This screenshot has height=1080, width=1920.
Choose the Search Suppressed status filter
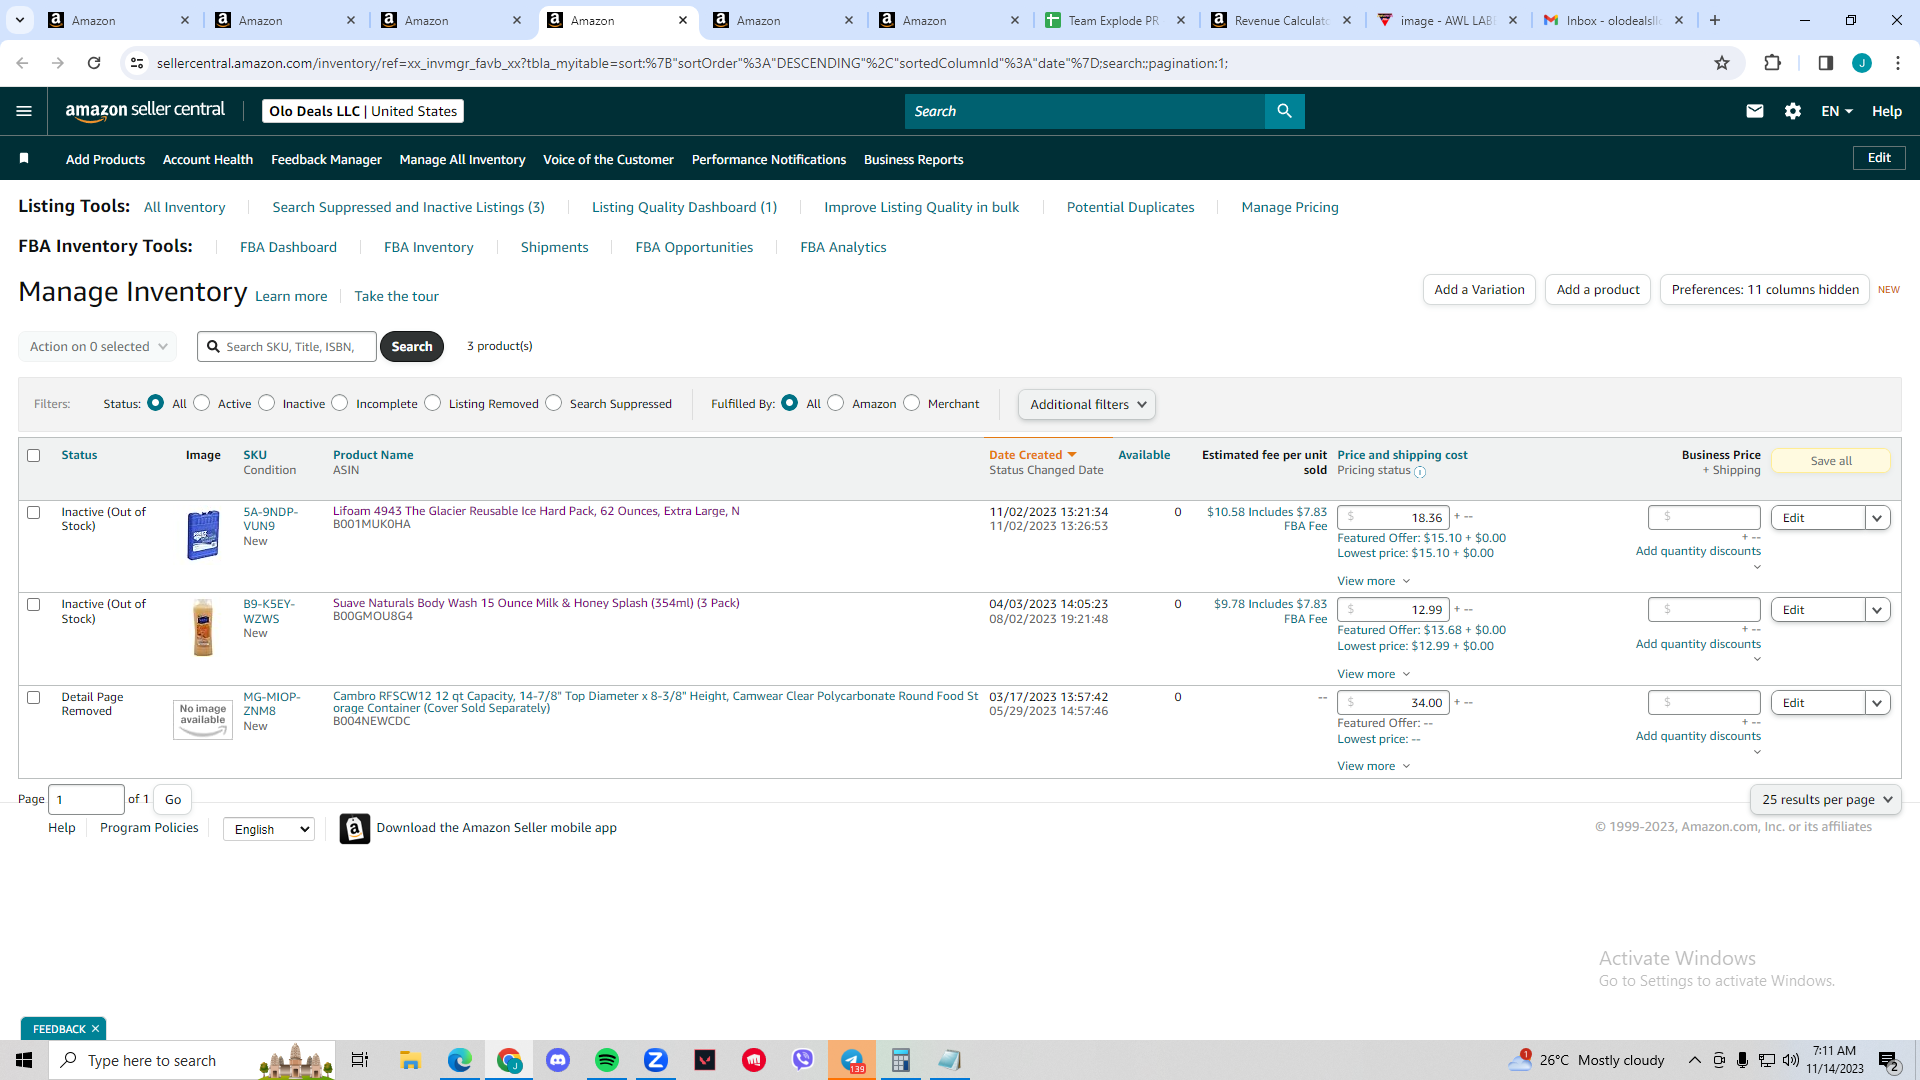tap(554, 402)
